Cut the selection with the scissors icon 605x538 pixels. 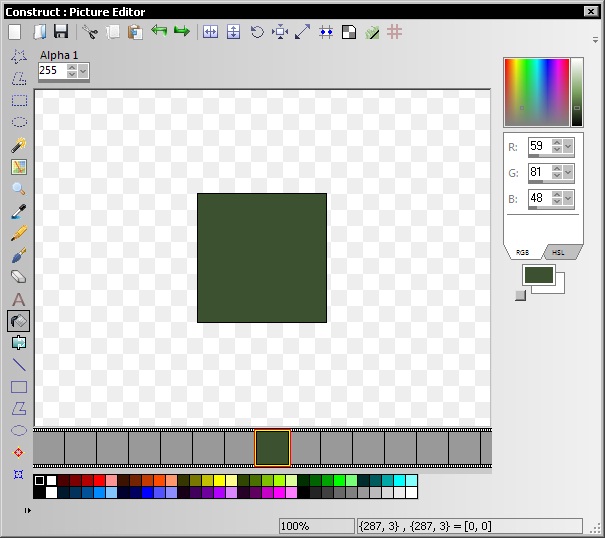[x=90, y=32]
